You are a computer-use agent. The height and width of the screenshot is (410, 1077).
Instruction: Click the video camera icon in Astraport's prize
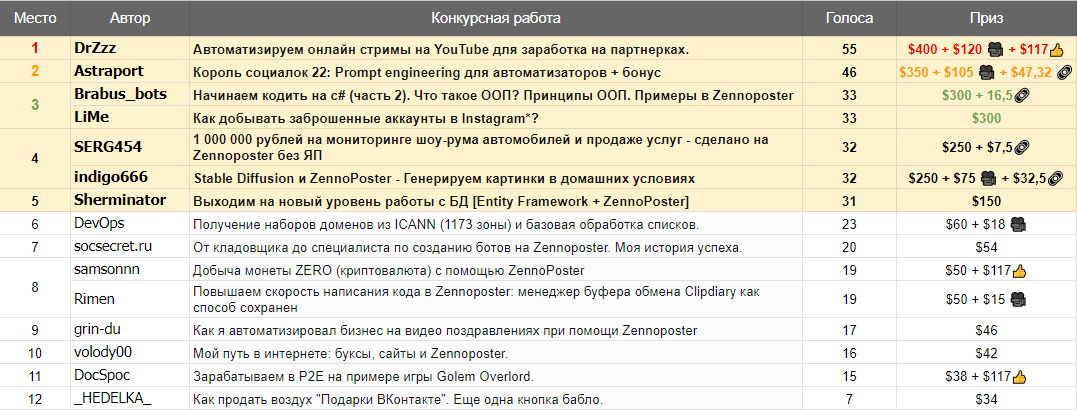pyautogui.click(x=986, y=72)
